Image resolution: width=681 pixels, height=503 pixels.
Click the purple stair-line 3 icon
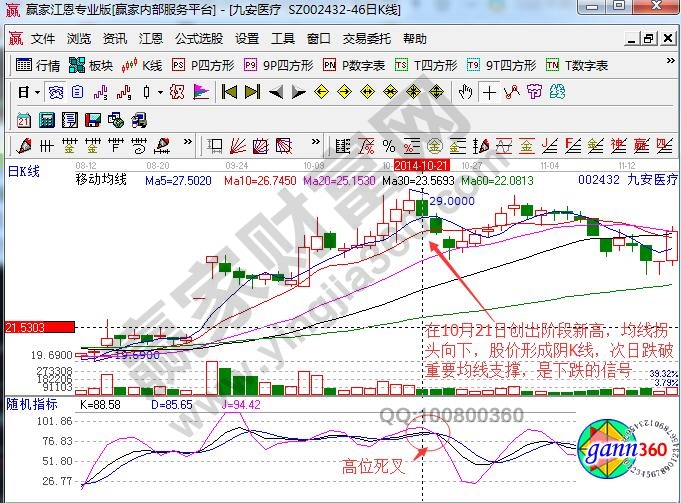point(100,93)
